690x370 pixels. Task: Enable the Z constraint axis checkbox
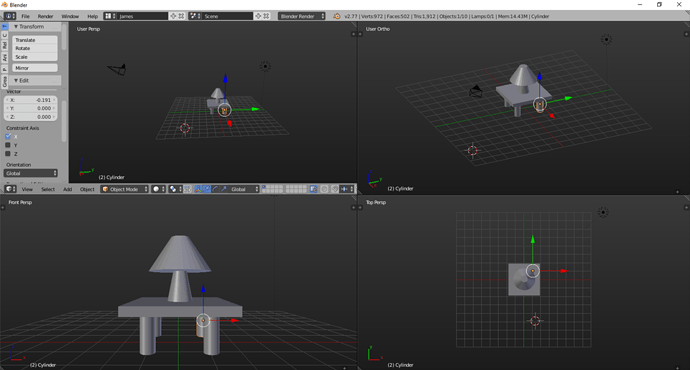(x=8, y=154)
